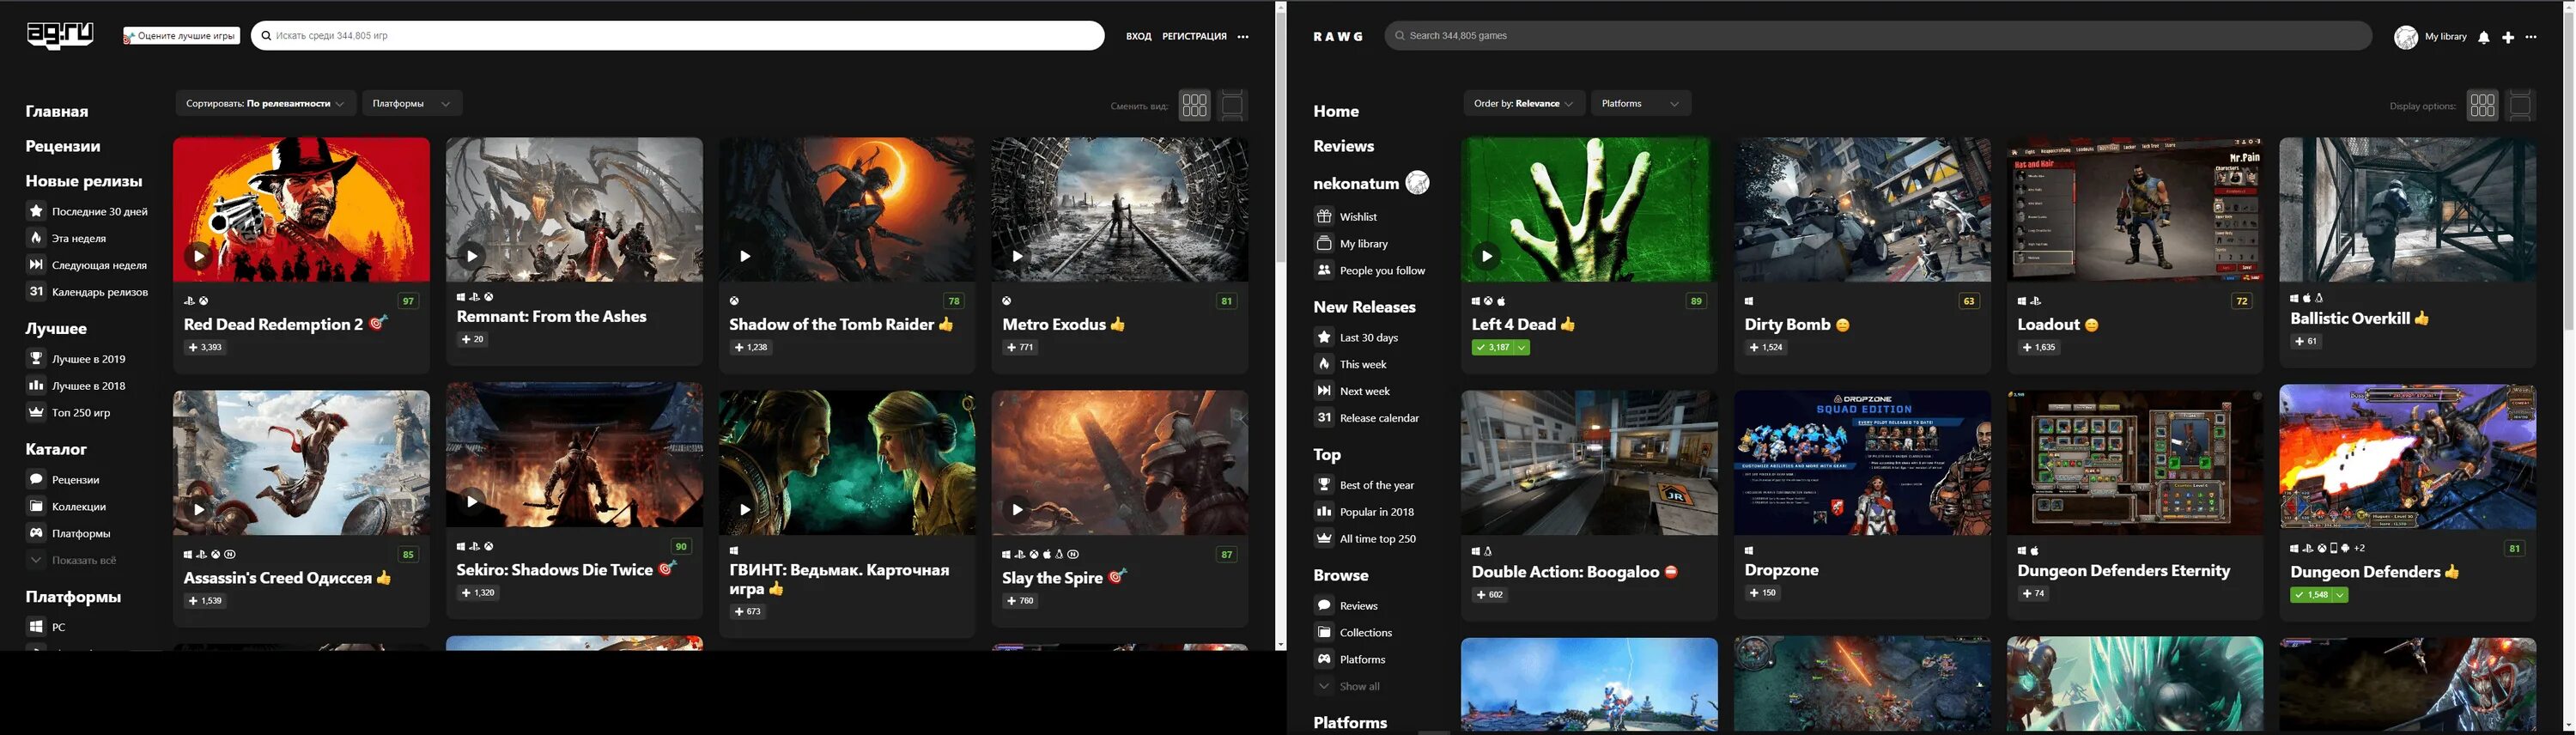Play the Slay the Spire video preview

point(1016,509)
